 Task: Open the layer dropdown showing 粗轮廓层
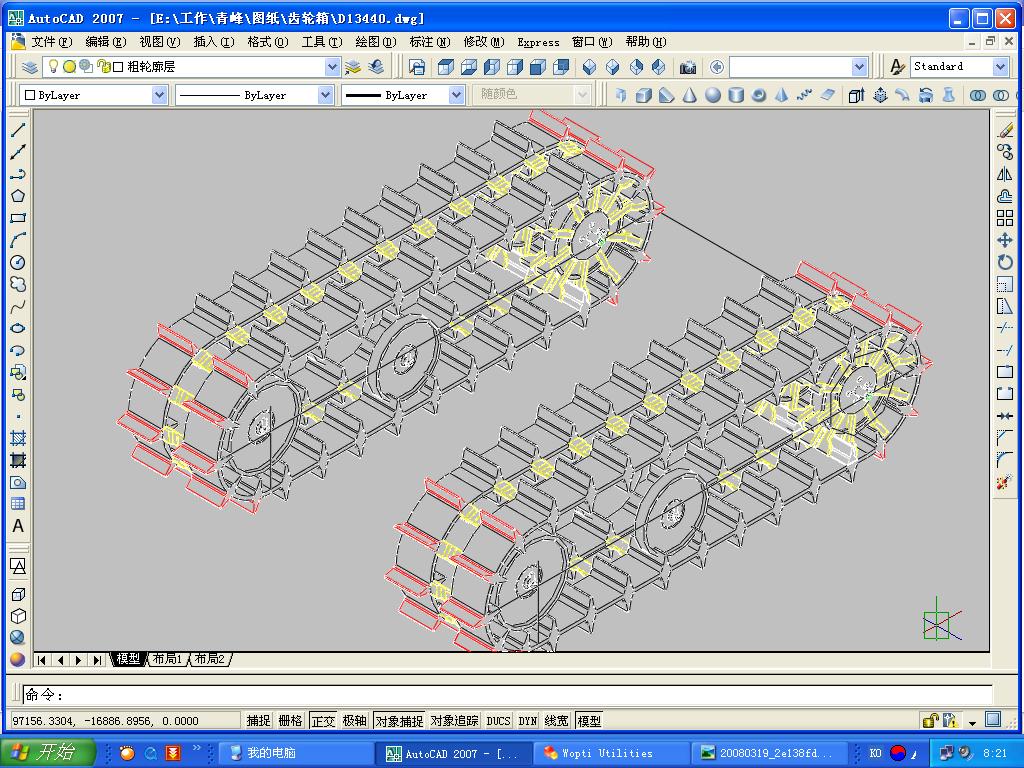[332, 67]
